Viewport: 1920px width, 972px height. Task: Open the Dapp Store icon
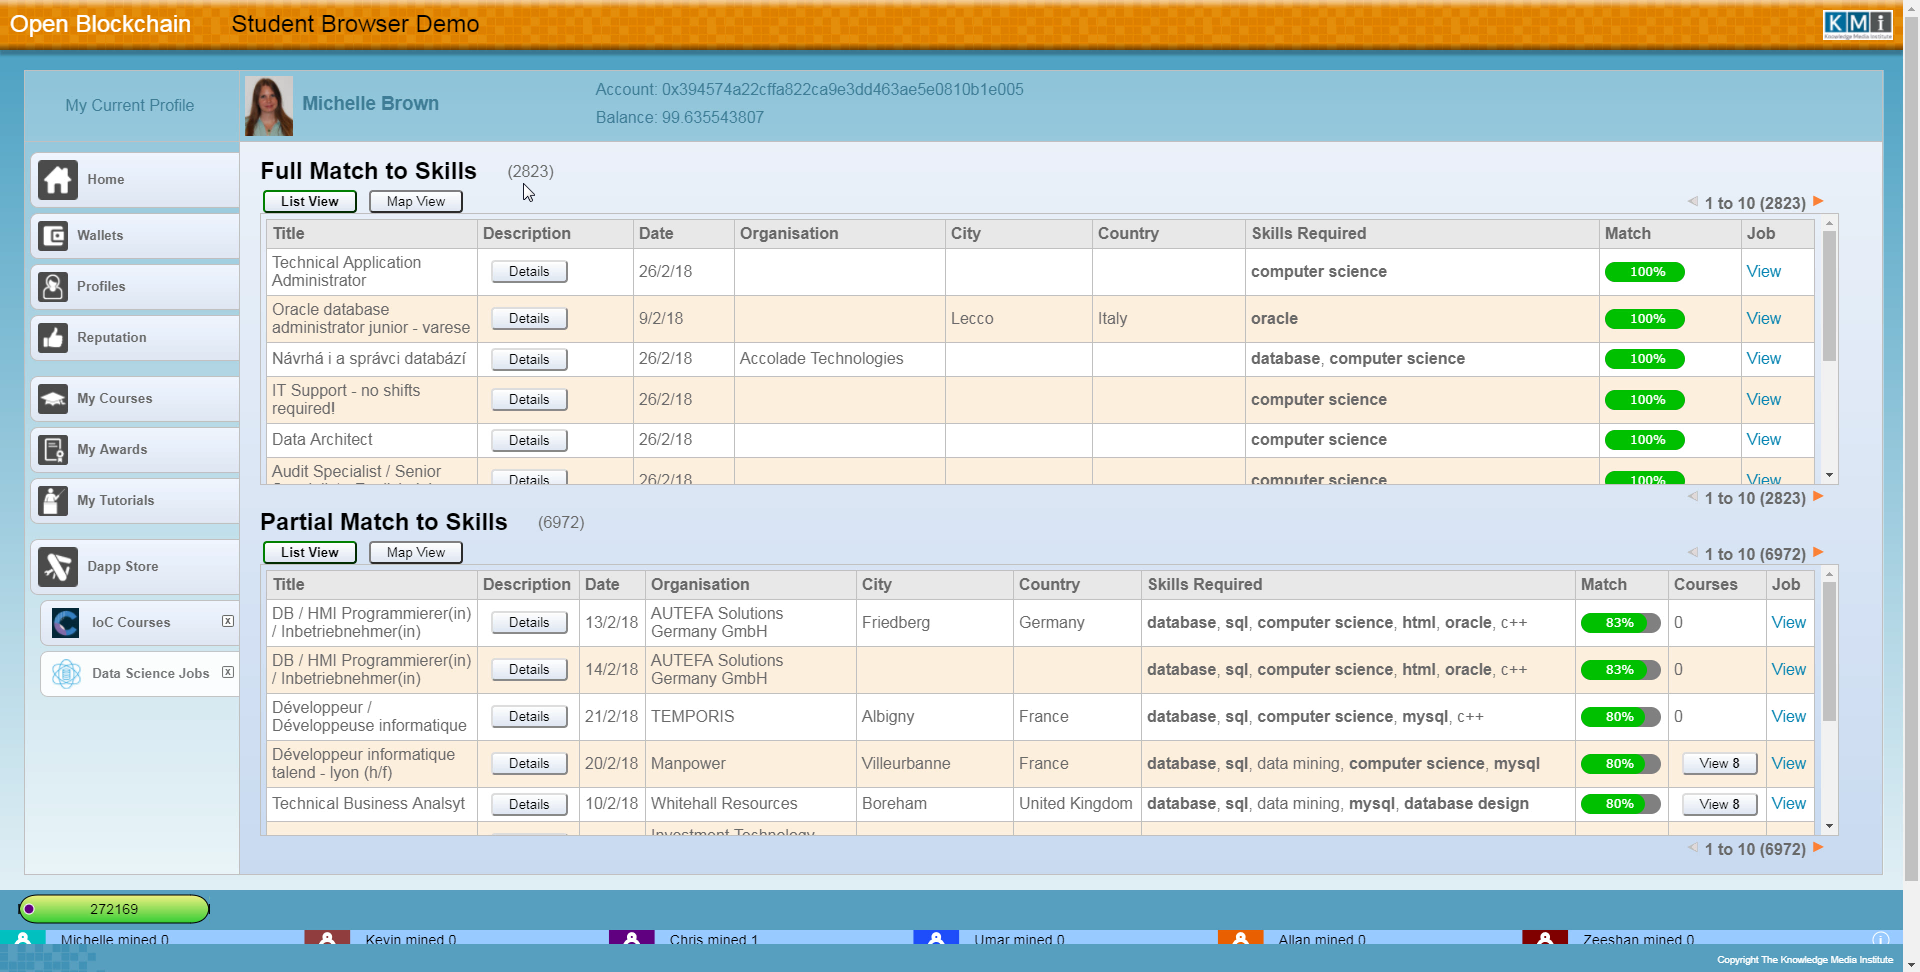(58, 567)
